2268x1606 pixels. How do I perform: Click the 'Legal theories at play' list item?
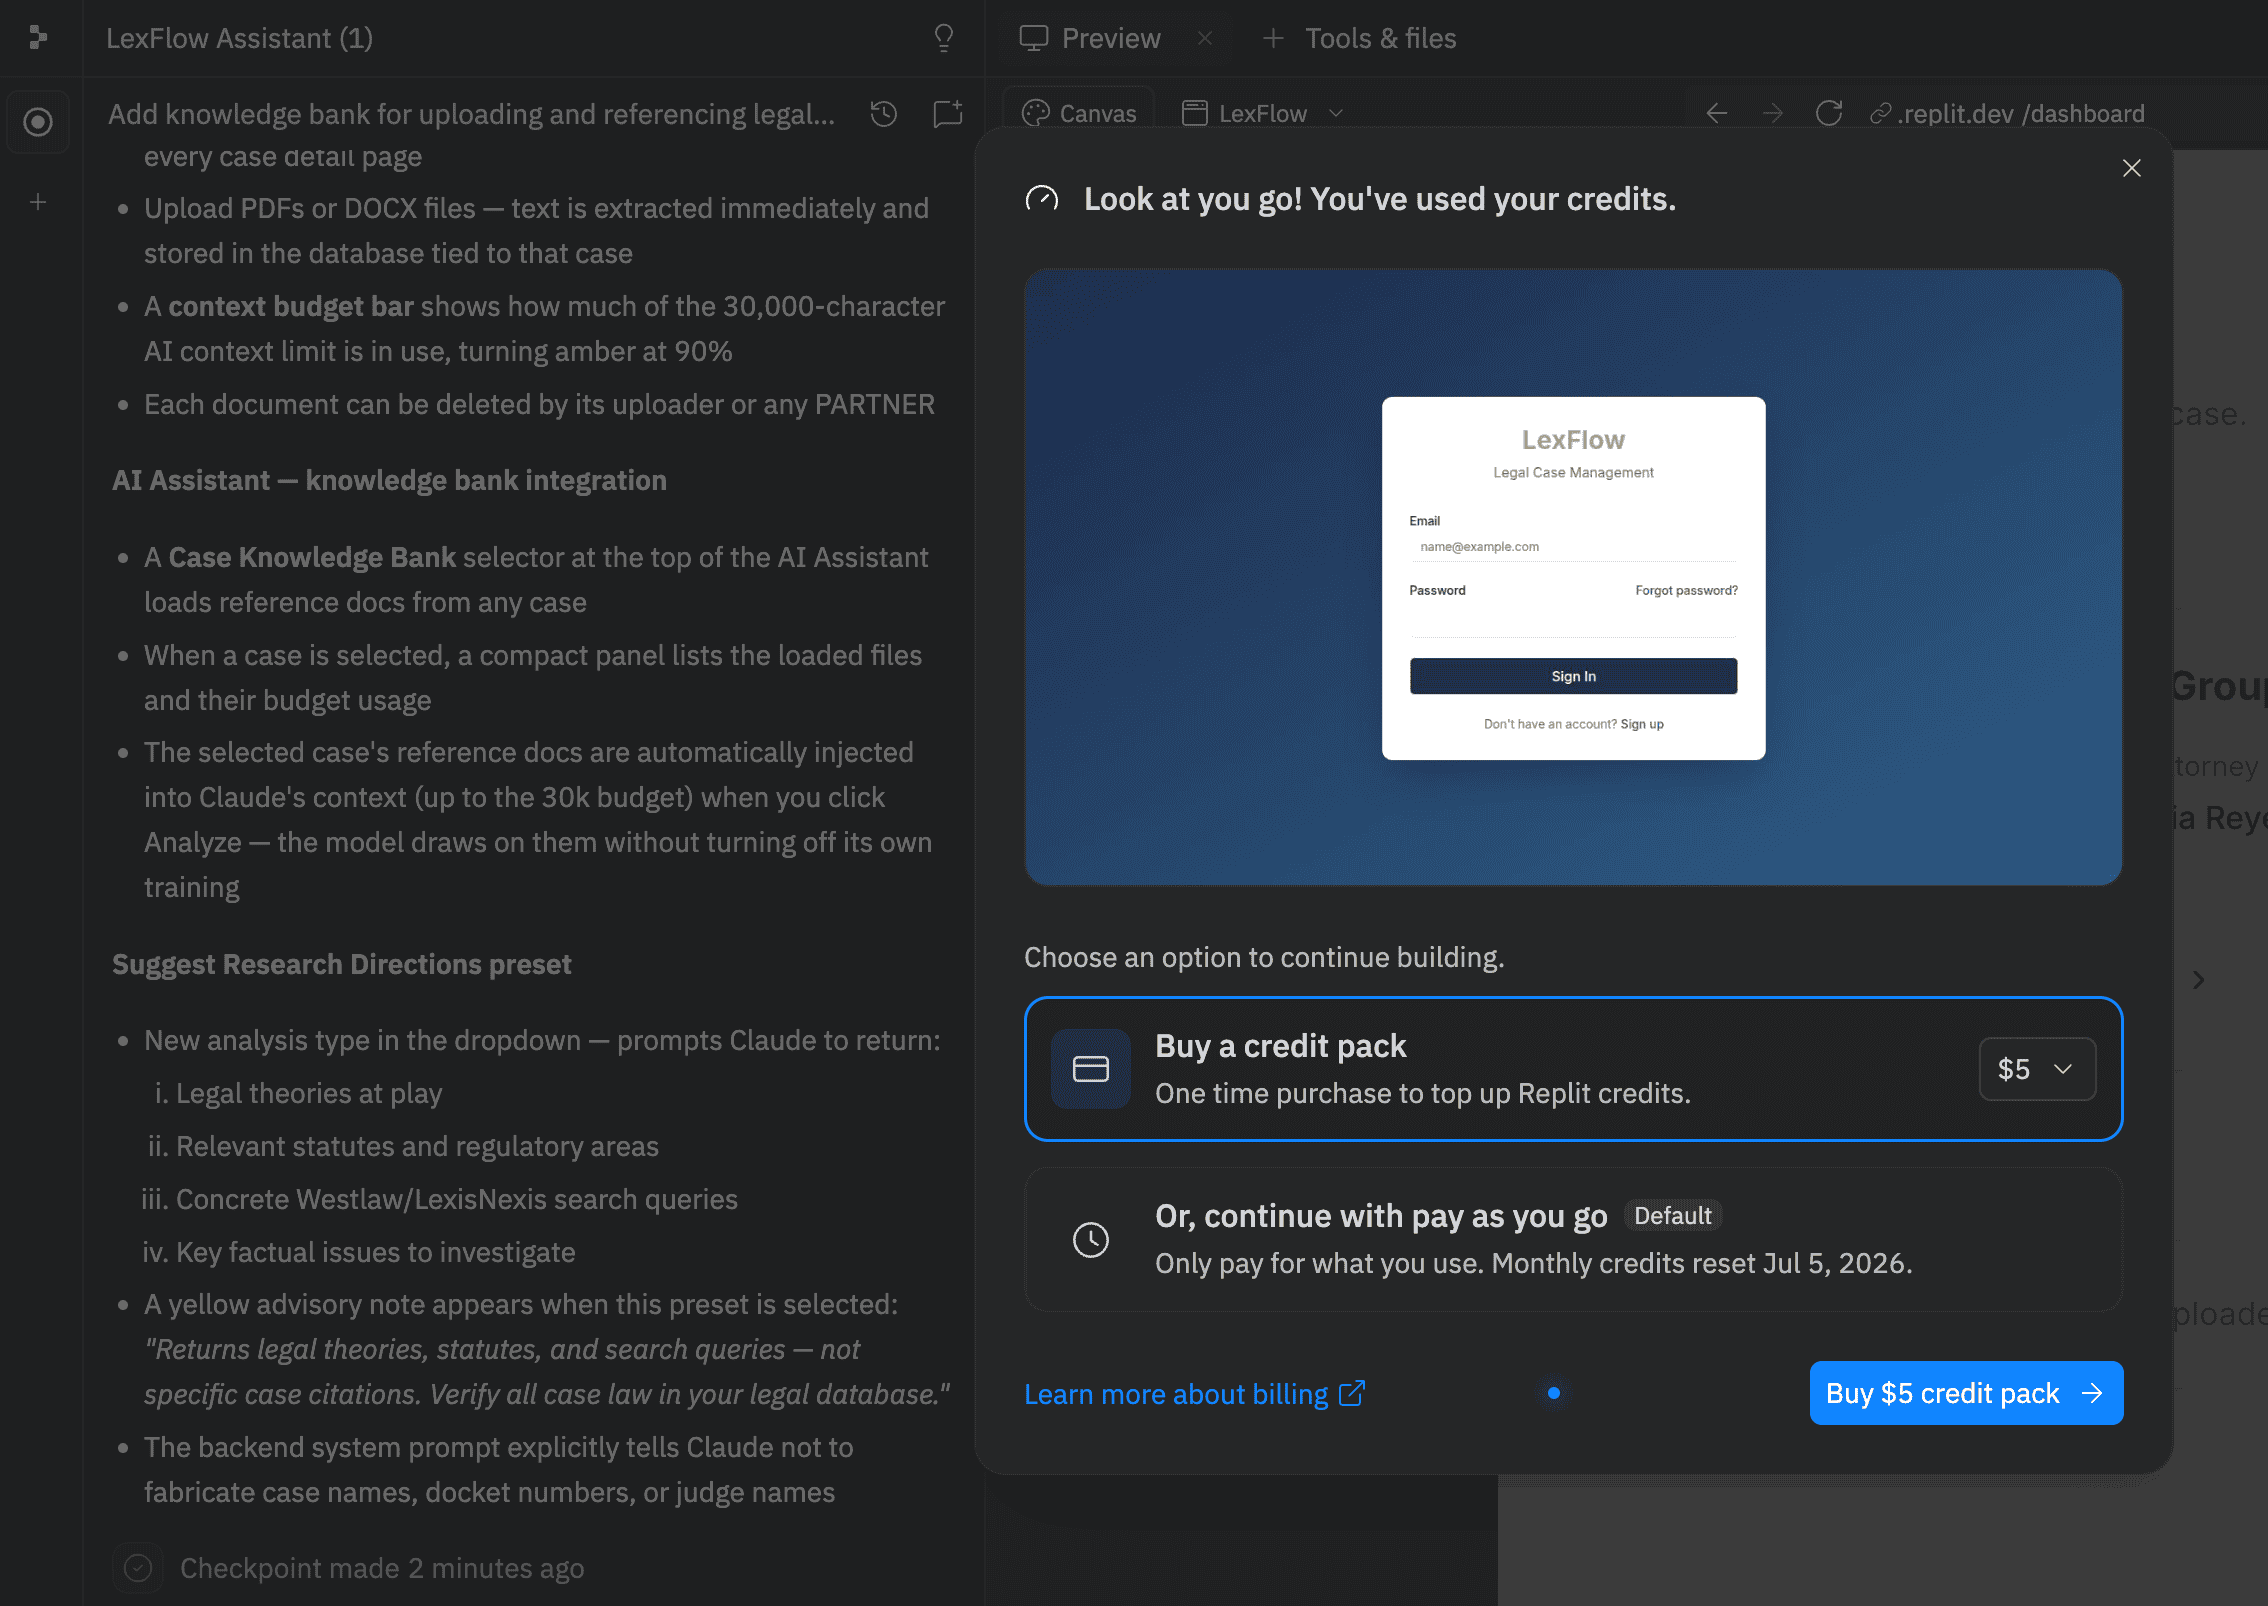pos(309,1093)
